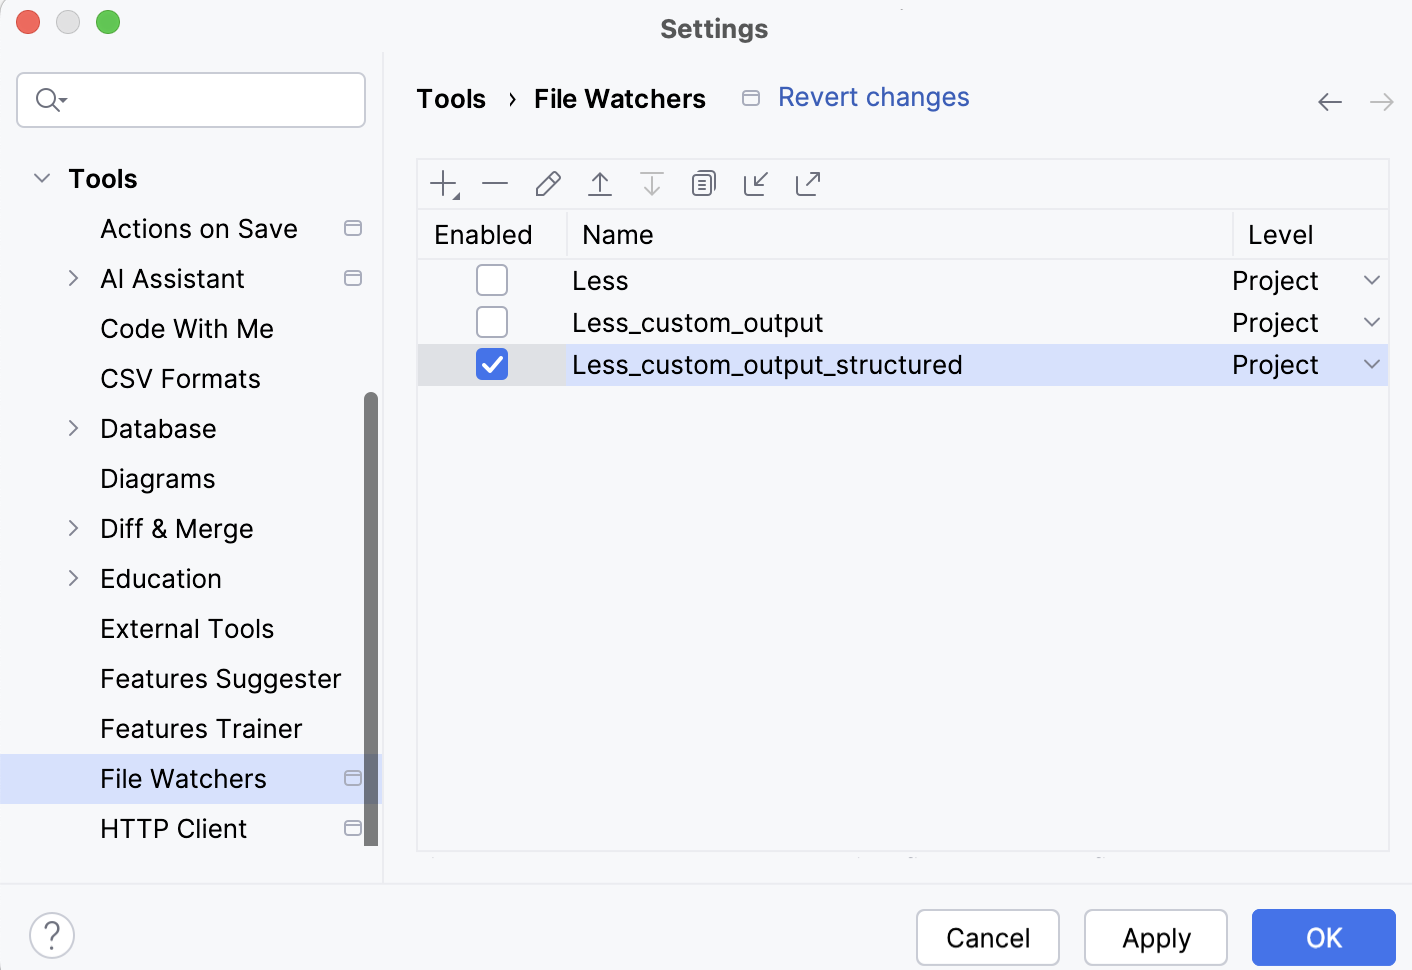The image size is (1412, 970).
Task: Collapse the Tools section in the sidebar
Action: (41, 178)
